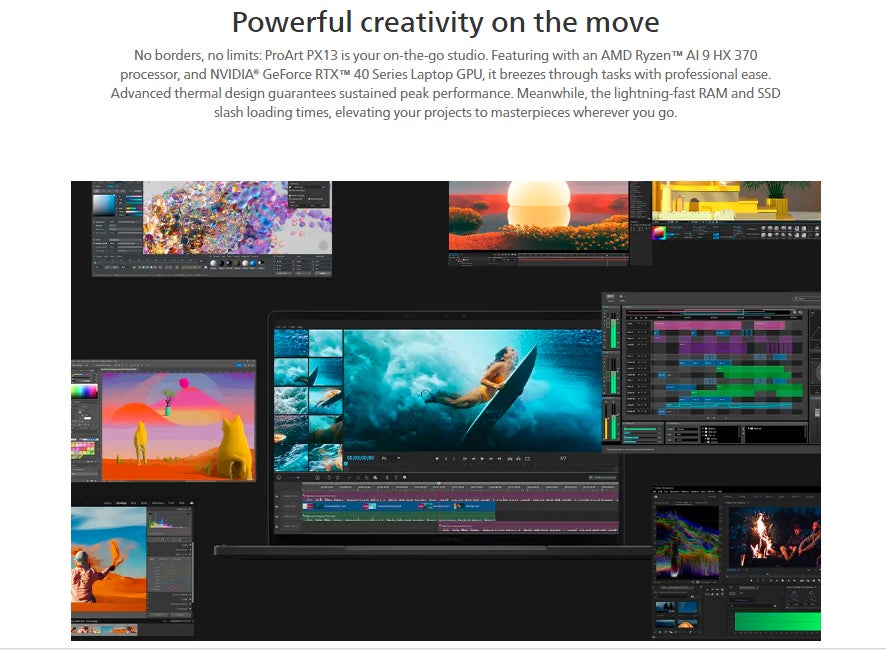Click the histogram panel in photo editor
This screenshot has width=886, height=650.
(168, 521)
